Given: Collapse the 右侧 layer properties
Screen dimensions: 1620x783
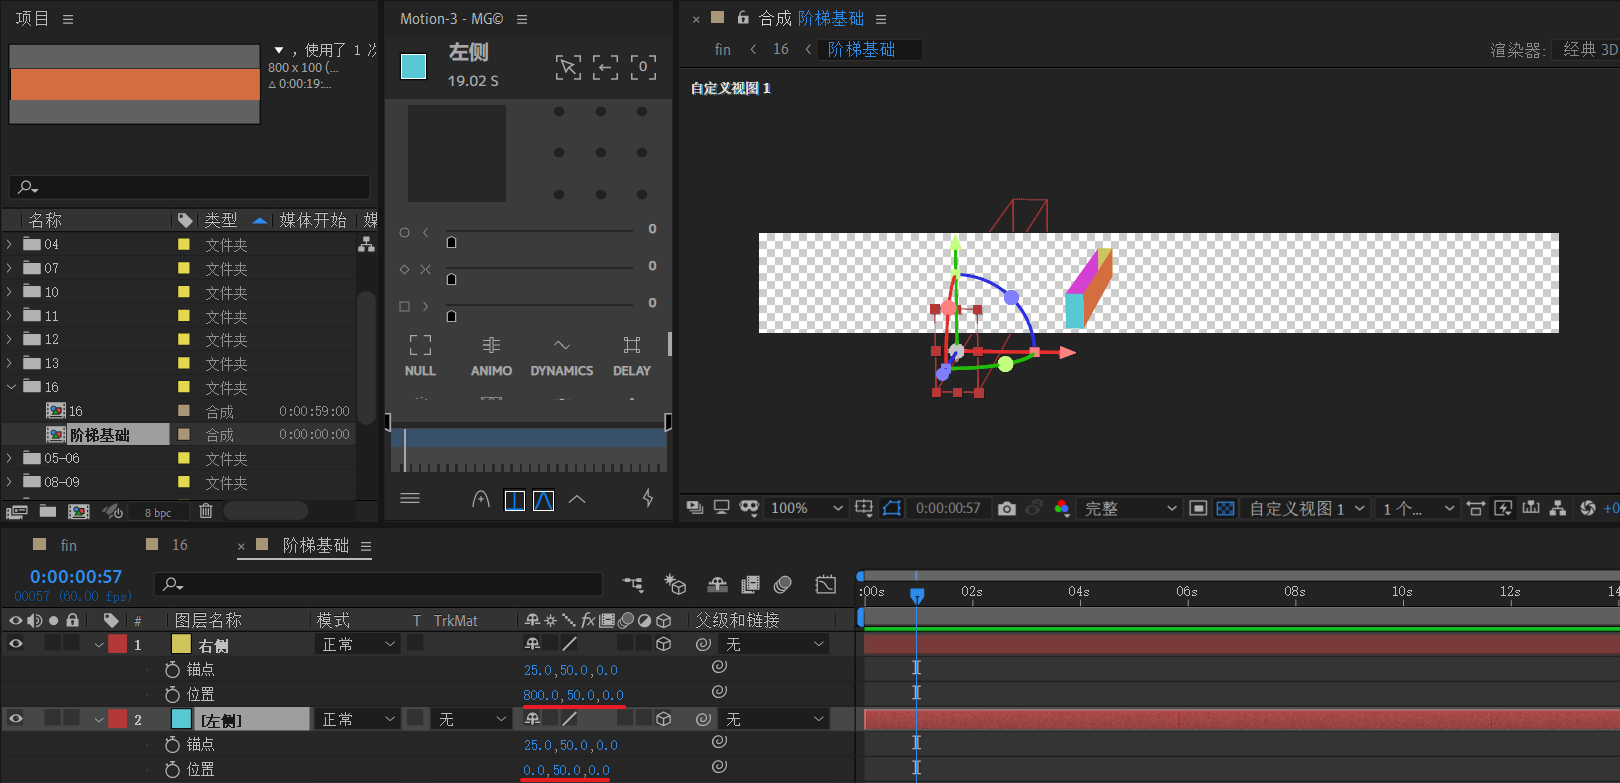Looking at the screenshot, I should pos(98,645).
